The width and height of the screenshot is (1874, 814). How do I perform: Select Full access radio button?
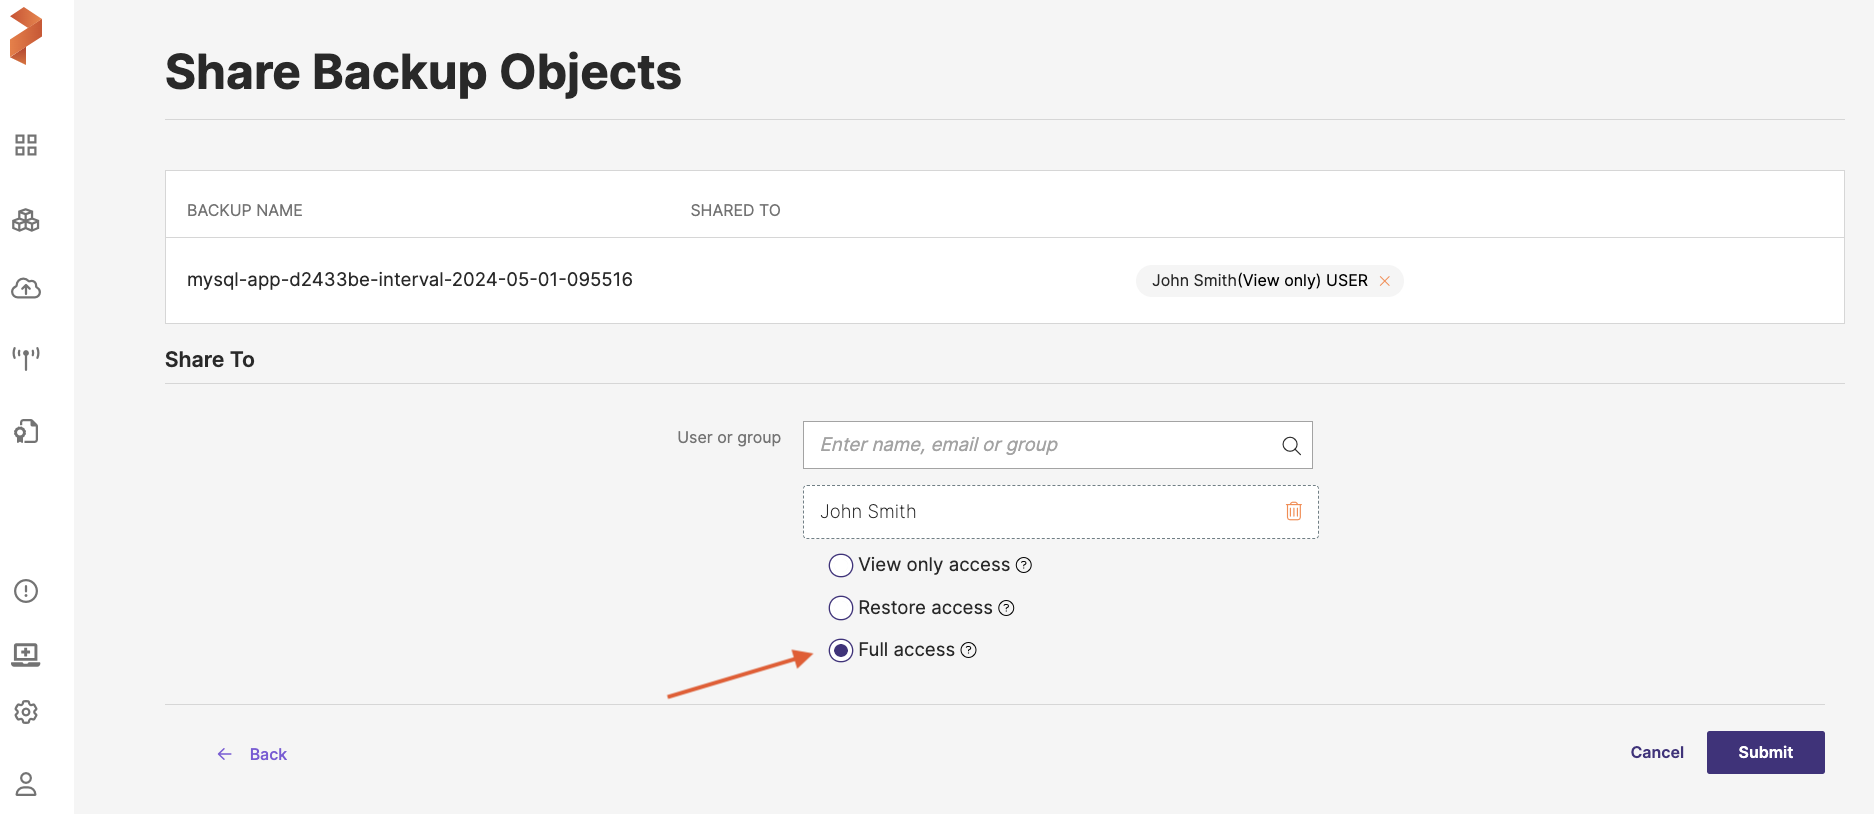[841, 651]
